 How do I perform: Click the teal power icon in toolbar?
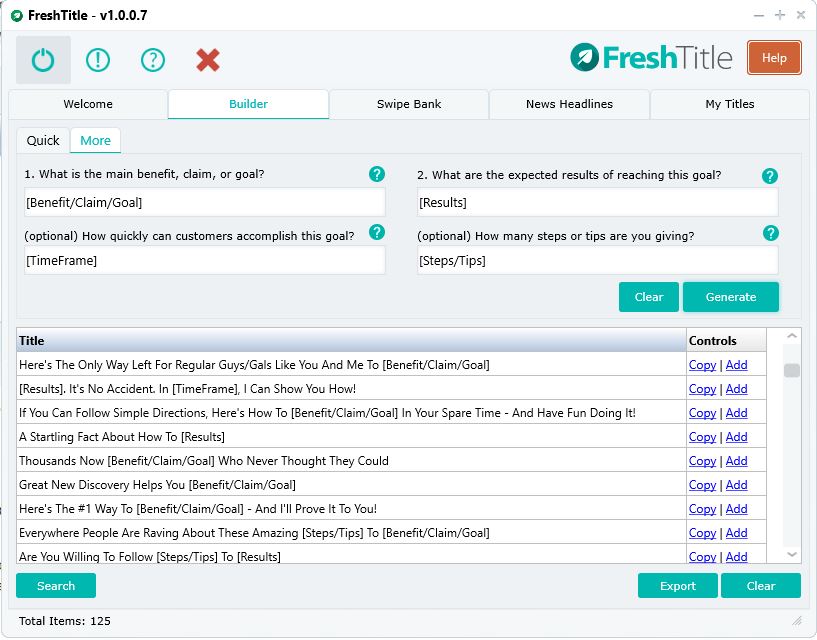click(x=43, y=60)
